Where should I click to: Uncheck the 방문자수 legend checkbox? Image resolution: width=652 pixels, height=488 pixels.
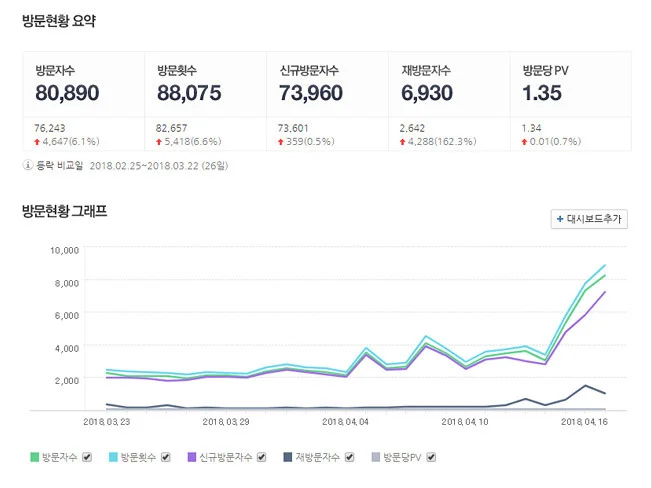coord(87,457)
